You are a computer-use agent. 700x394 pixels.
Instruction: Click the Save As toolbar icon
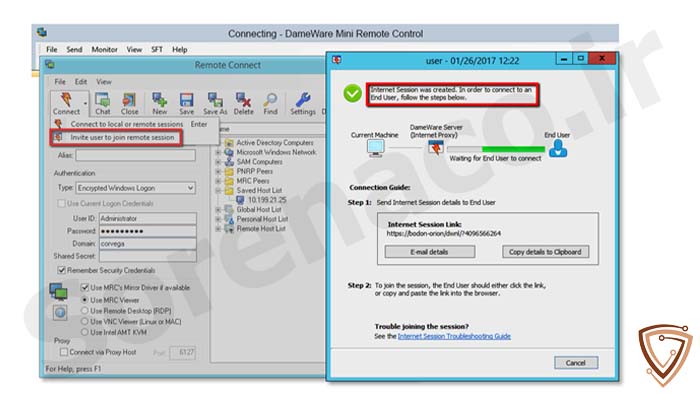pyautogui.click(x=215, y=99)
